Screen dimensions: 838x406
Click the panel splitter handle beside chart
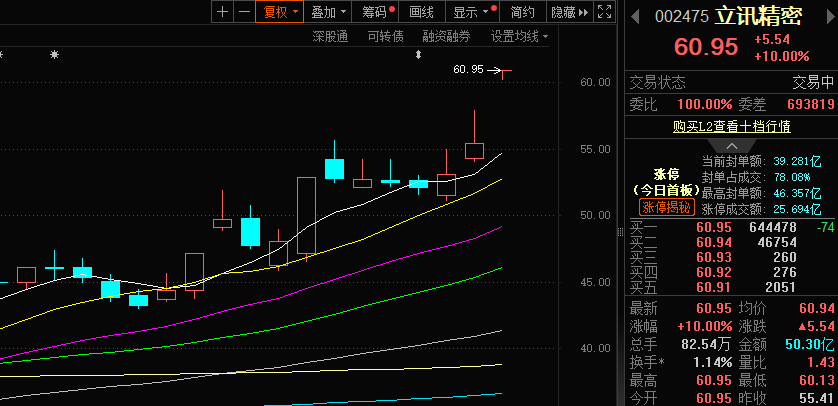click(620, 232)
